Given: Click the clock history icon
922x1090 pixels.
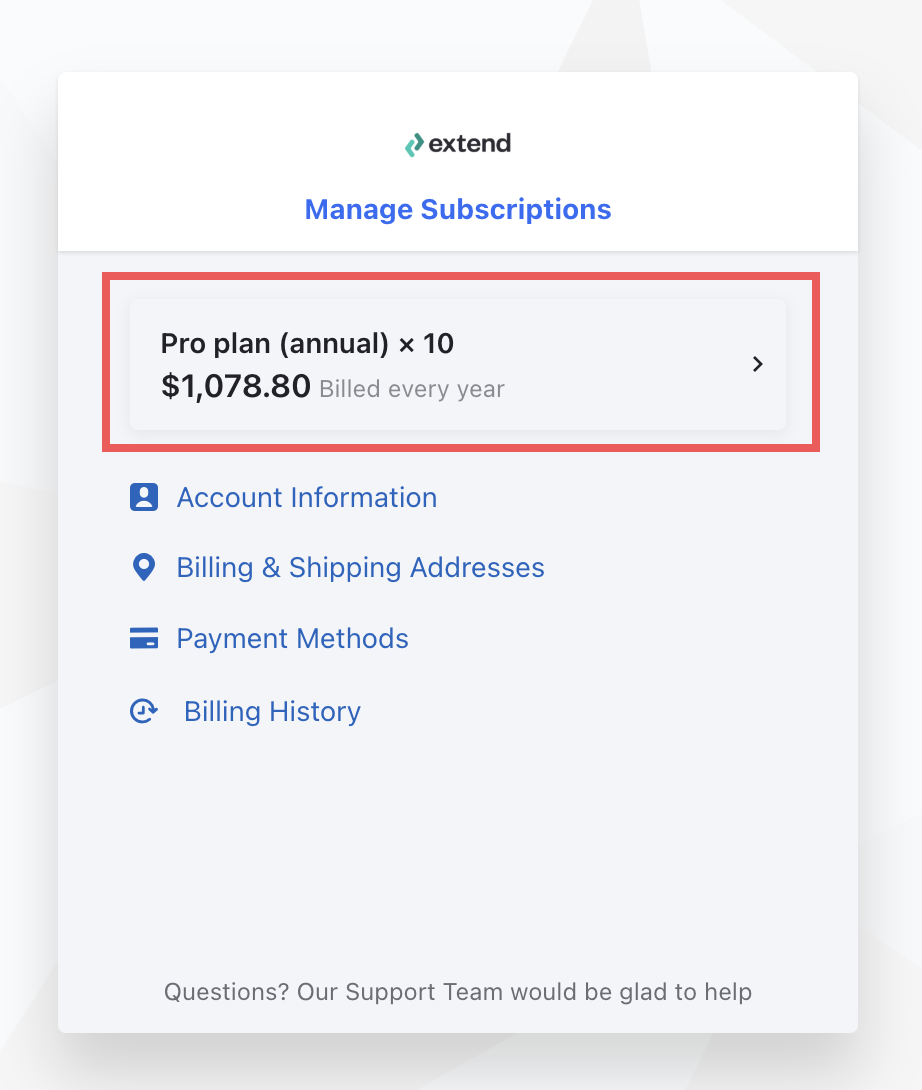Looking at the screenshot, I should [x=144, y=711].
